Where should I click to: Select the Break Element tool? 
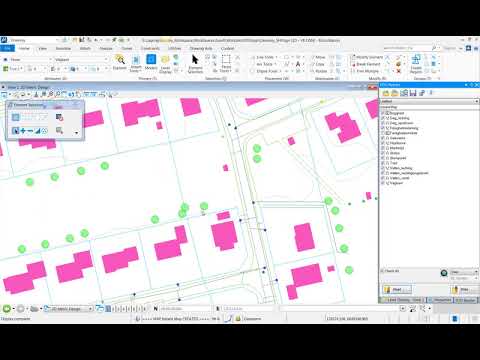tap(366, 64)
